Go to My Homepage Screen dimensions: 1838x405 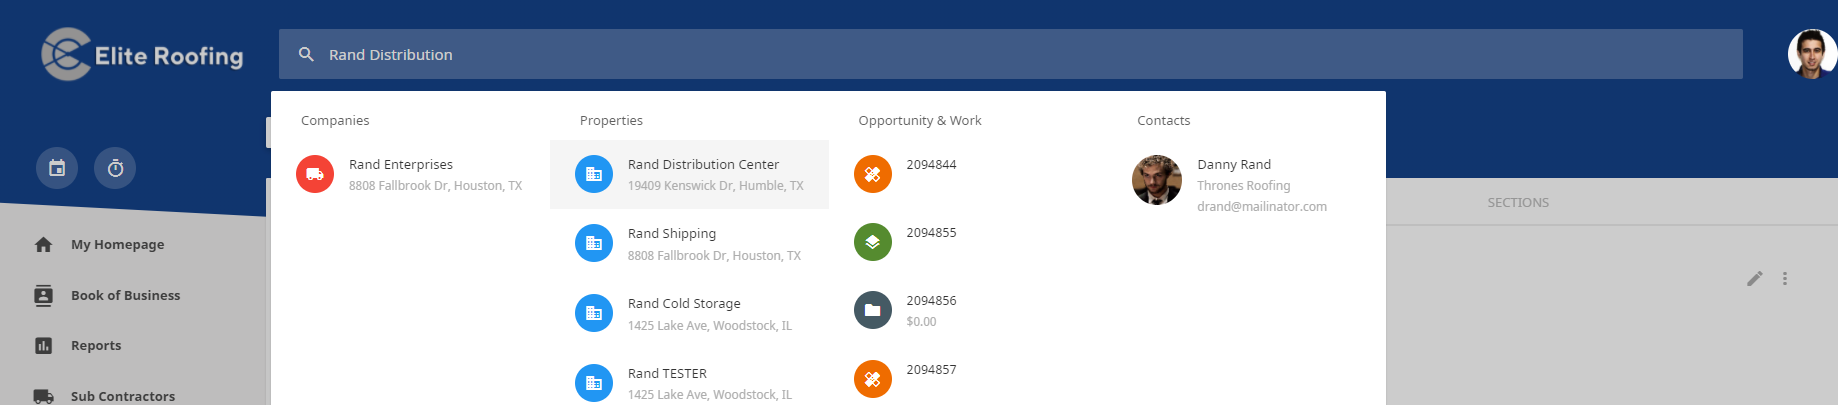pos(117,244)
